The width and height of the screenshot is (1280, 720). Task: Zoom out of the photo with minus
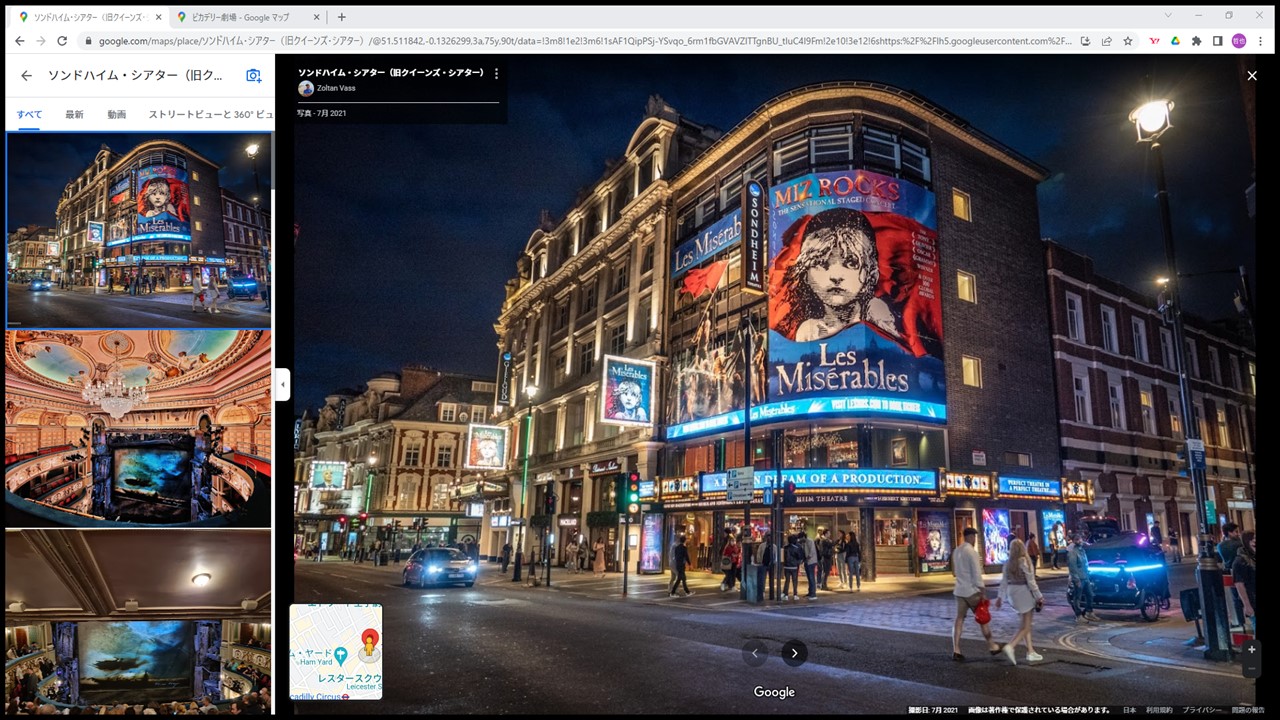(1251, 668)
